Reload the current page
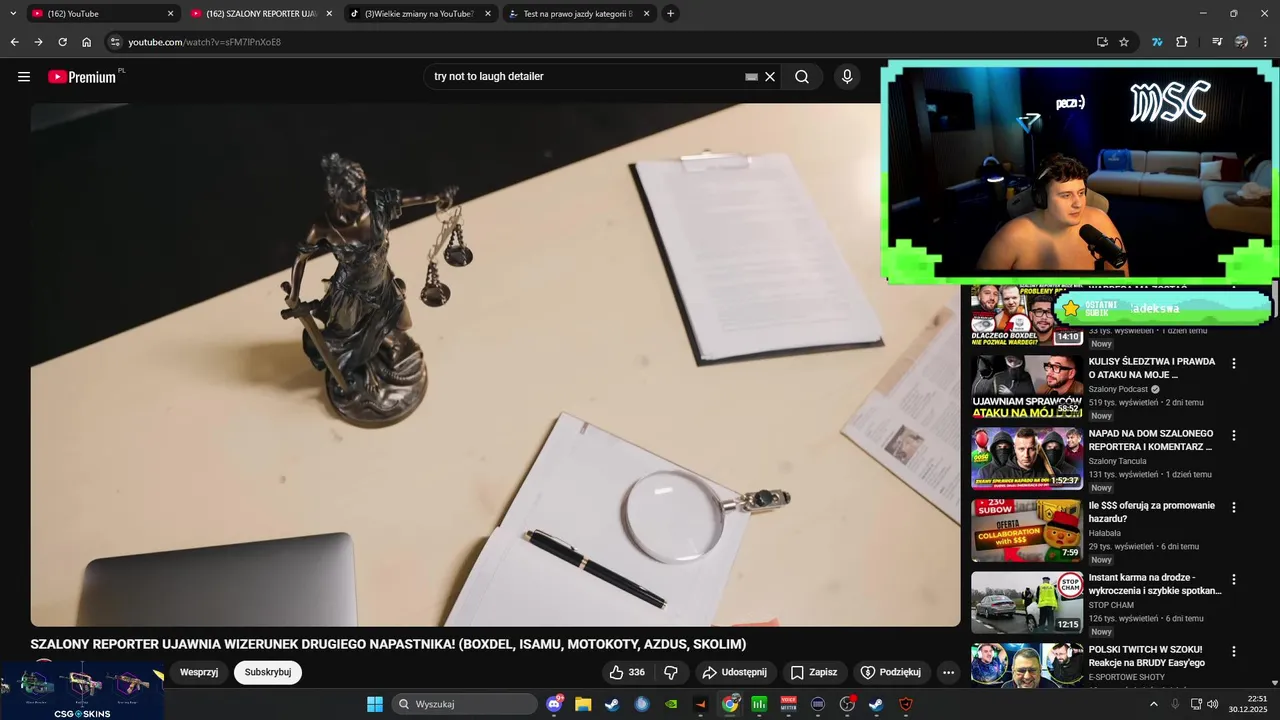 point(62,42)
